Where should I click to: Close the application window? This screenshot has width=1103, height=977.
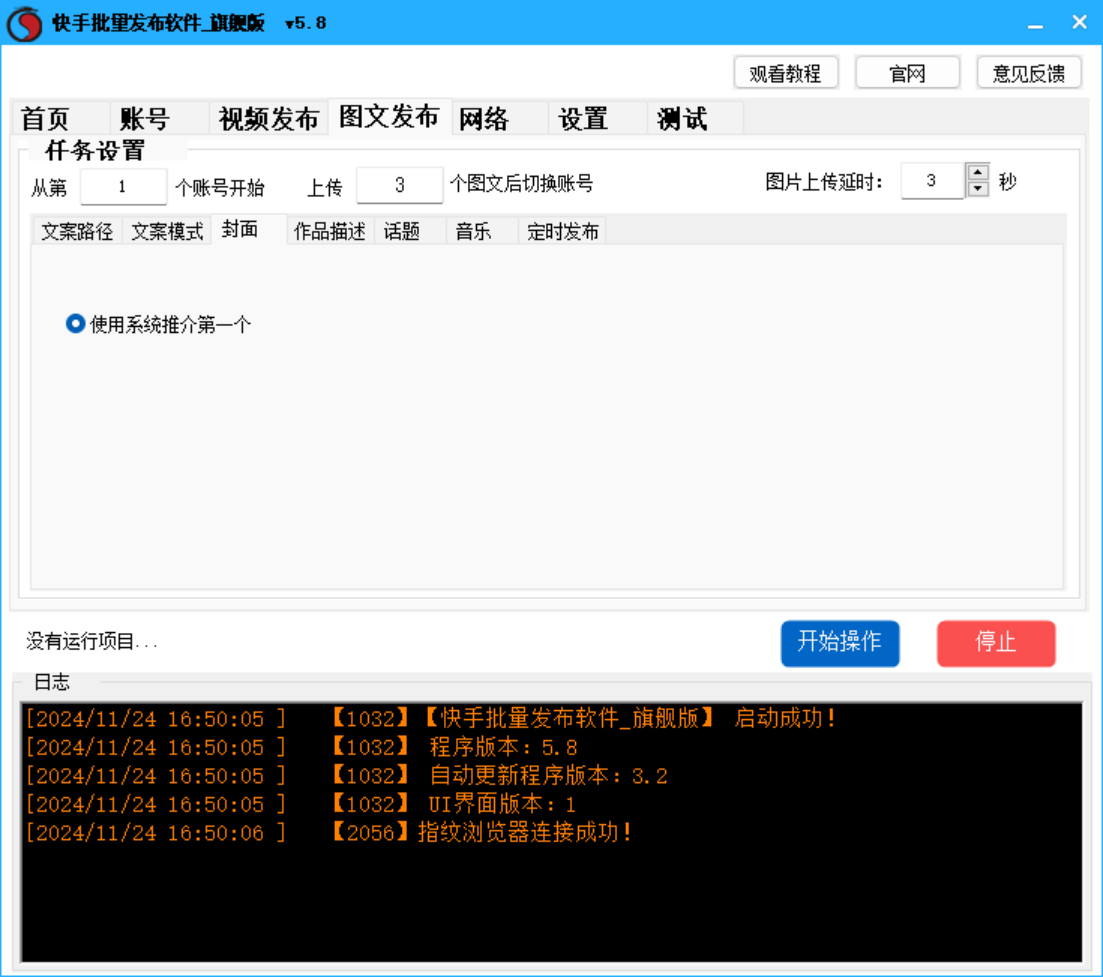click(x=1080, y=23)
